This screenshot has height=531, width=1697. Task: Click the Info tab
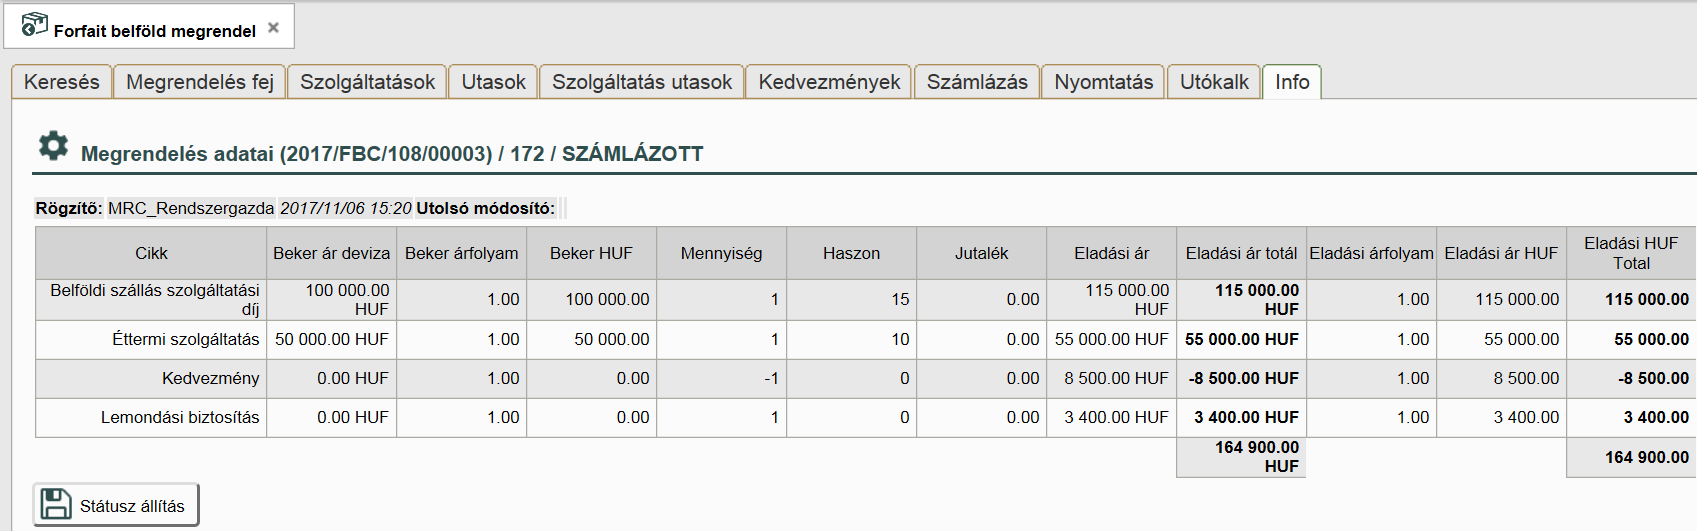tap(1292, 82)
